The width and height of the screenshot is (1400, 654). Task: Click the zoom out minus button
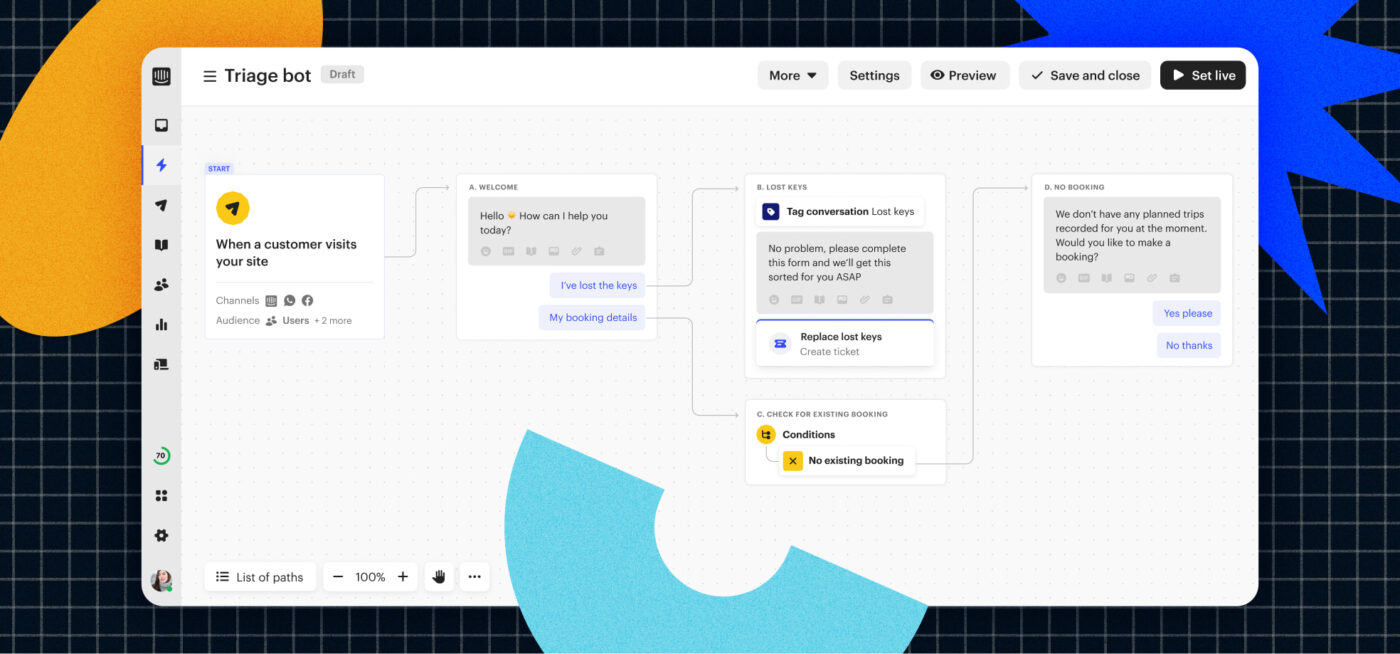(x=338, y=577)
